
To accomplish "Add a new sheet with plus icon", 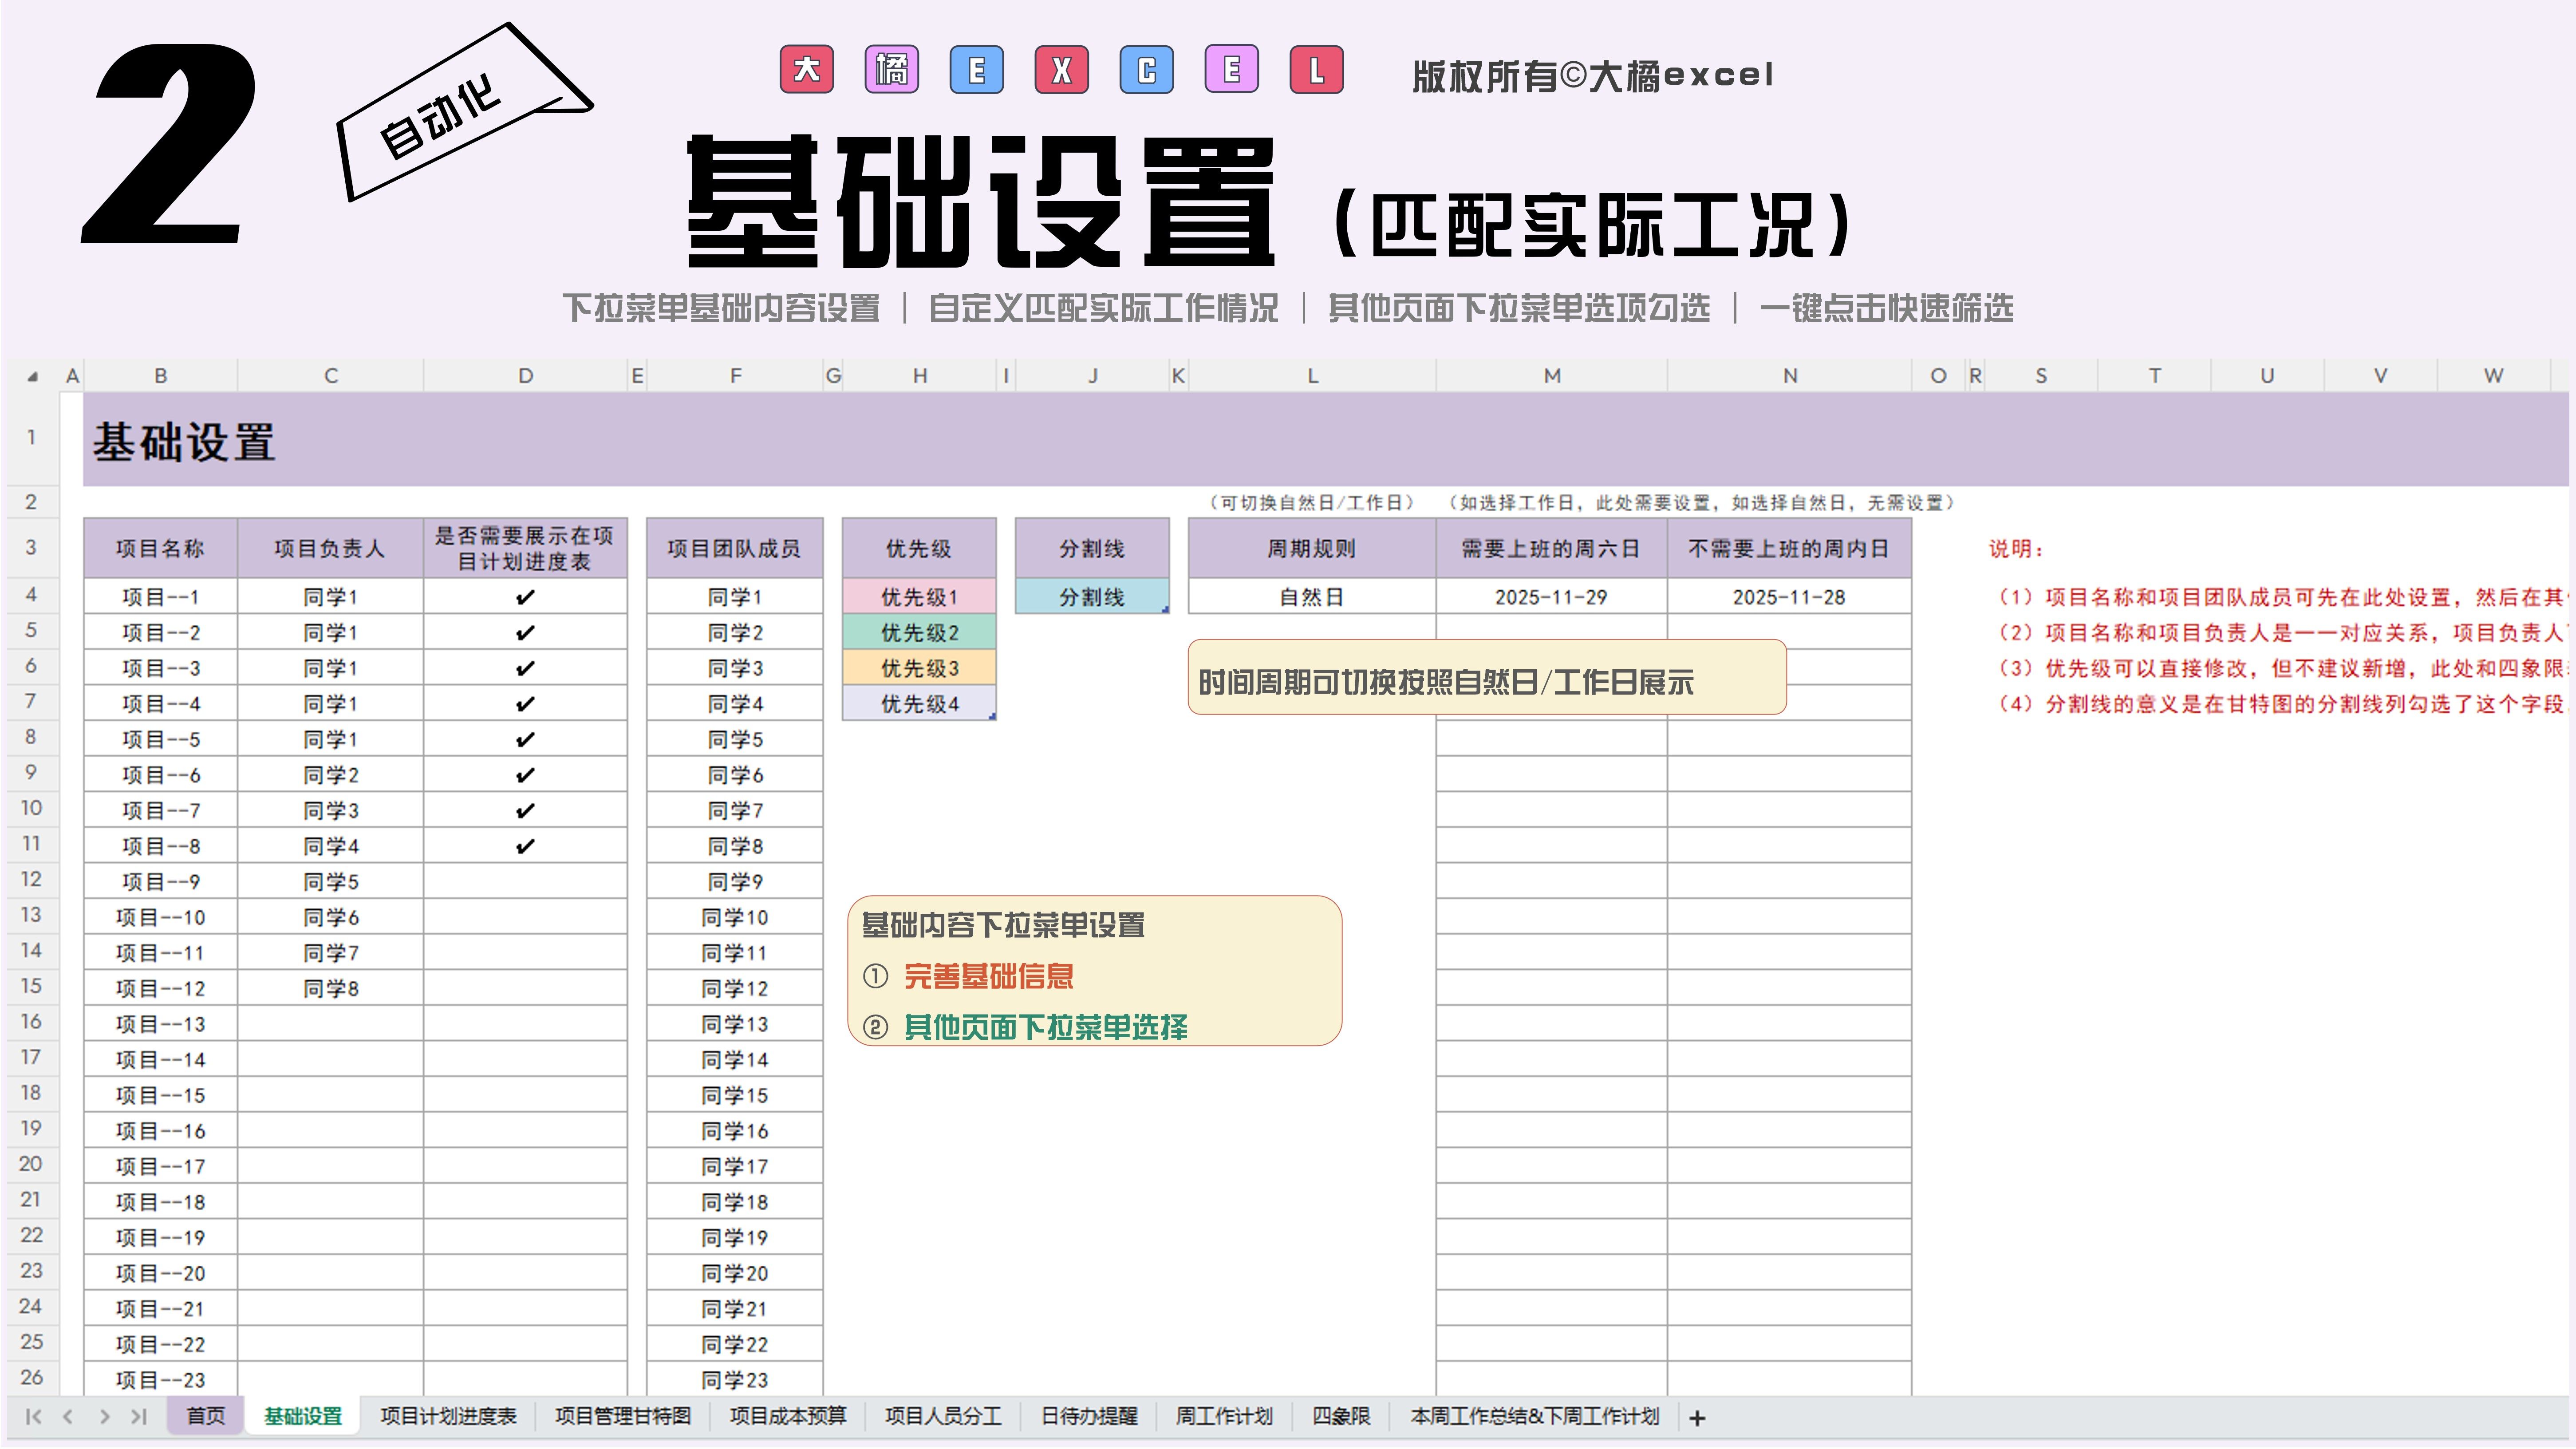I will [x=1697, y=1418].
